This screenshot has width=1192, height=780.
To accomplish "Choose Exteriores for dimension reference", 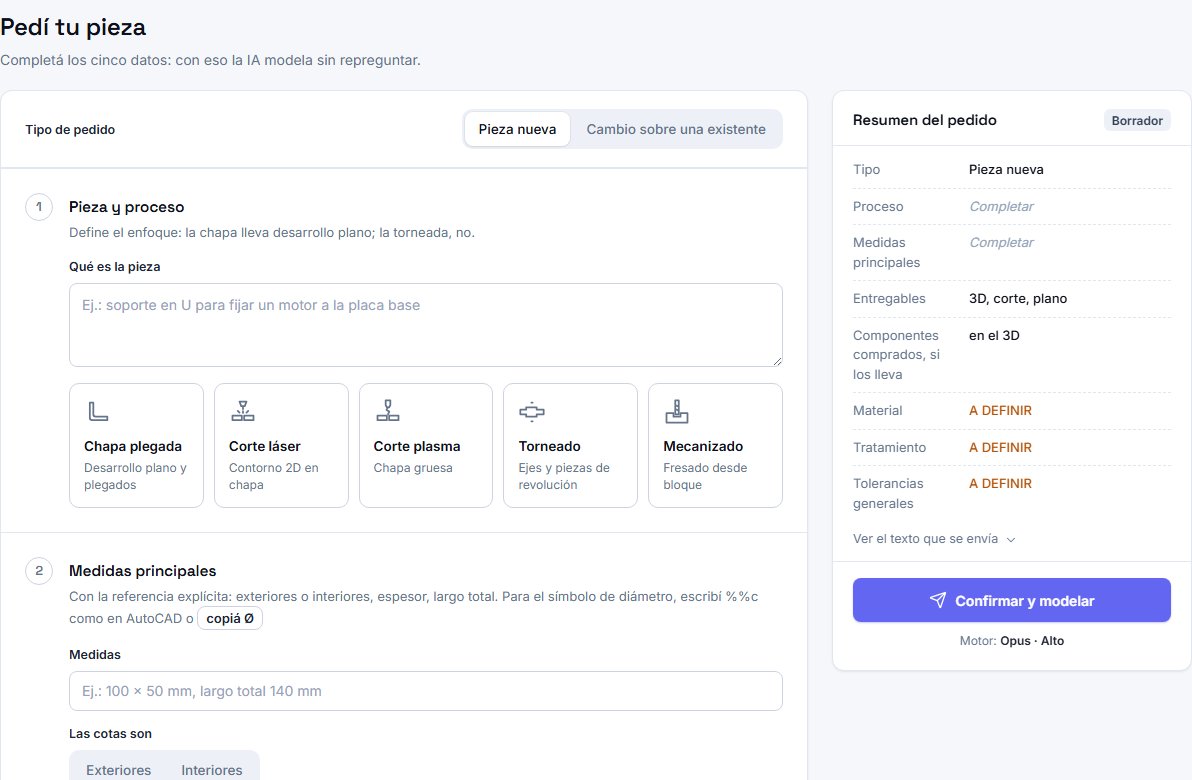I will 119,769.
